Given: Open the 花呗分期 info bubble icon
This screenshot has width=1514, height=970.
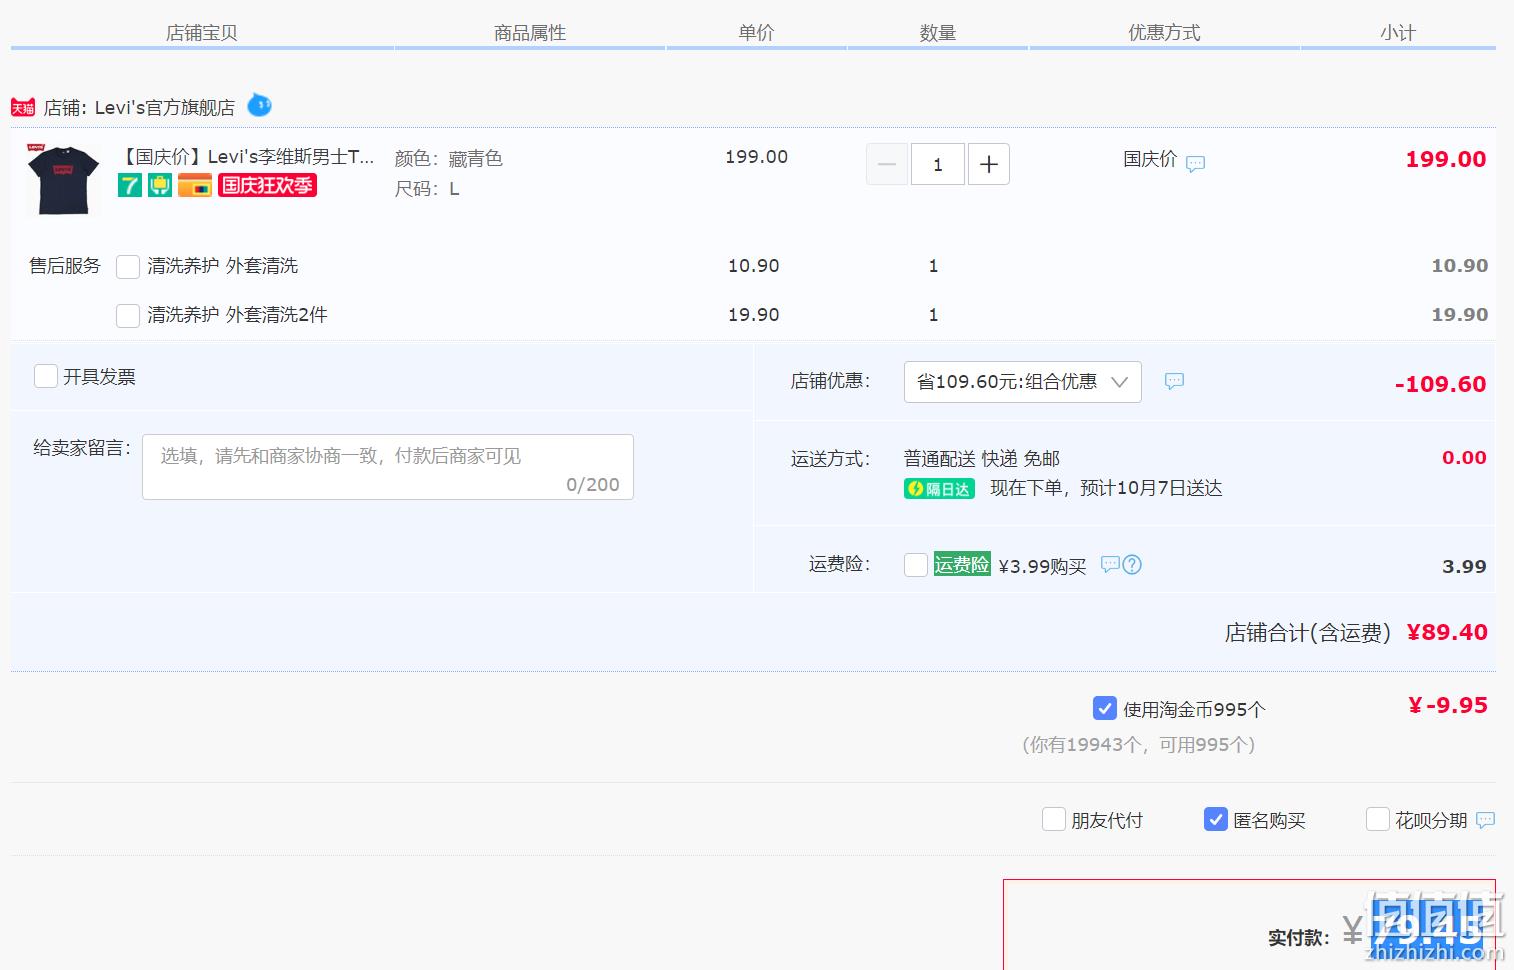Looking at the screenshot, I should point(1485,820).
